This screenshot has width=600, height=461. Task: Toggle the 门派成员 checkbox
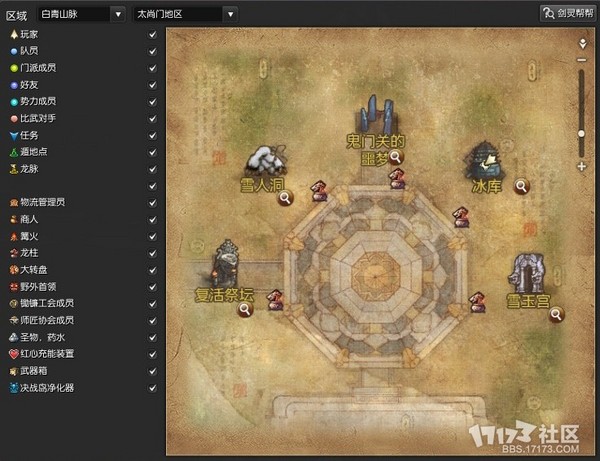152,68
